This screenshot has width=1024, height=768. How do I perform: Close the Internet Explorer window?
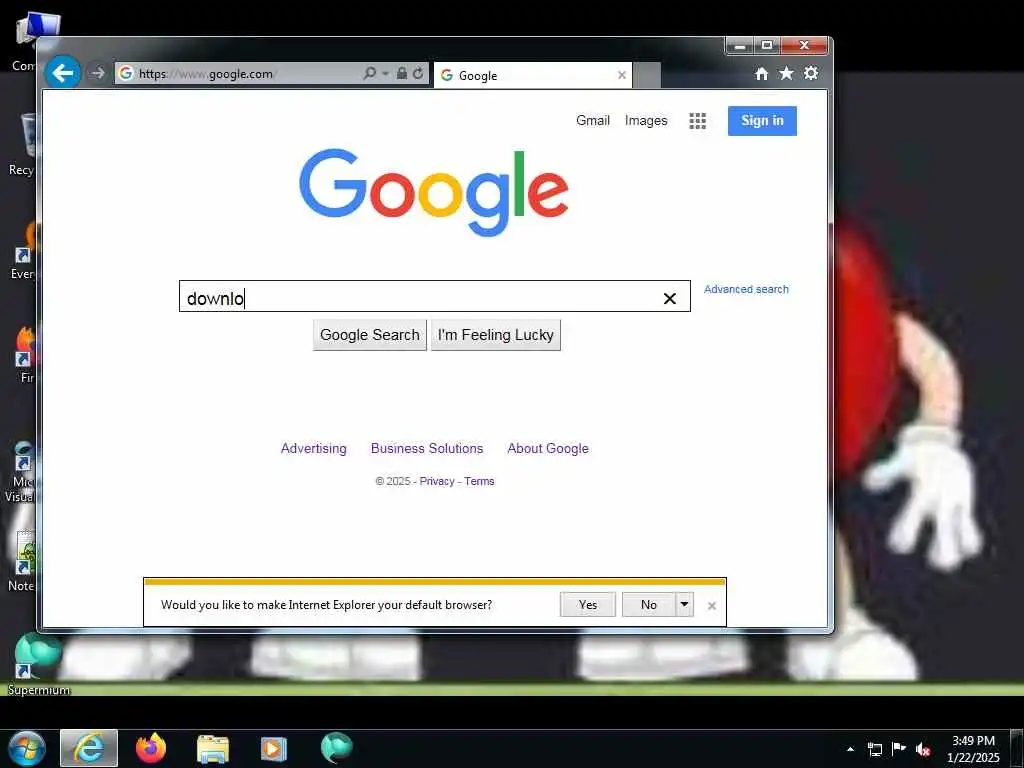(805, 46)
